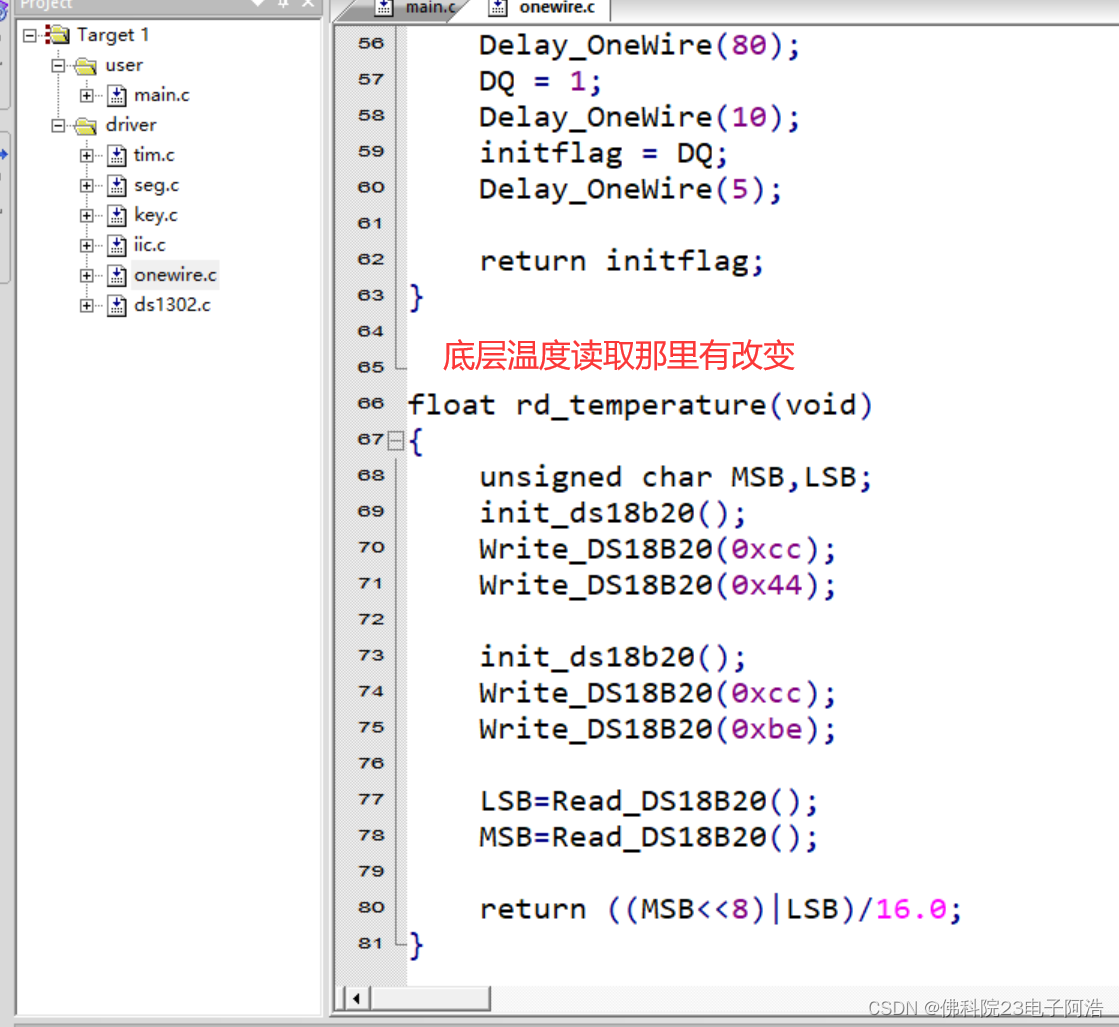Click 'MSB=Read_DS18B20();' code line
Screen dimensions: 1119x1027
pos(648,837)
